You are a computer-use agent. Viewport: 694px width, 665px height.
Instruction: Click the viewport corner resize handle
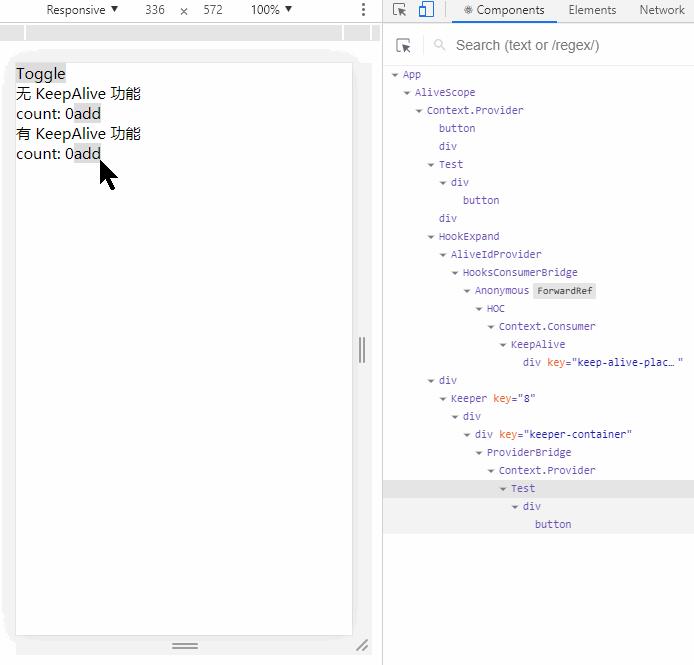[x=362, y=645]
